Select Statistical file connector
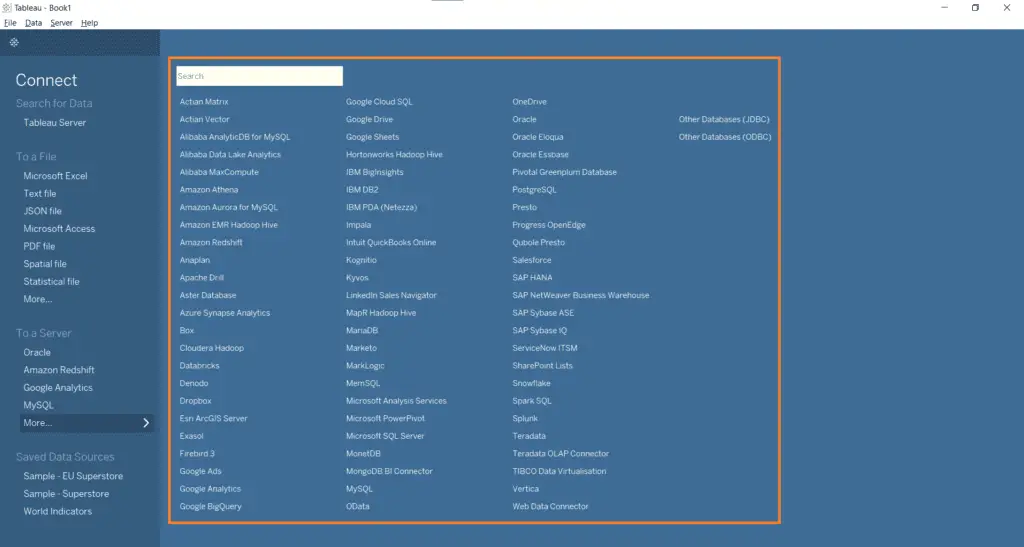Image resolution: width=1024 pixels, height=547 pixels. 52,281
